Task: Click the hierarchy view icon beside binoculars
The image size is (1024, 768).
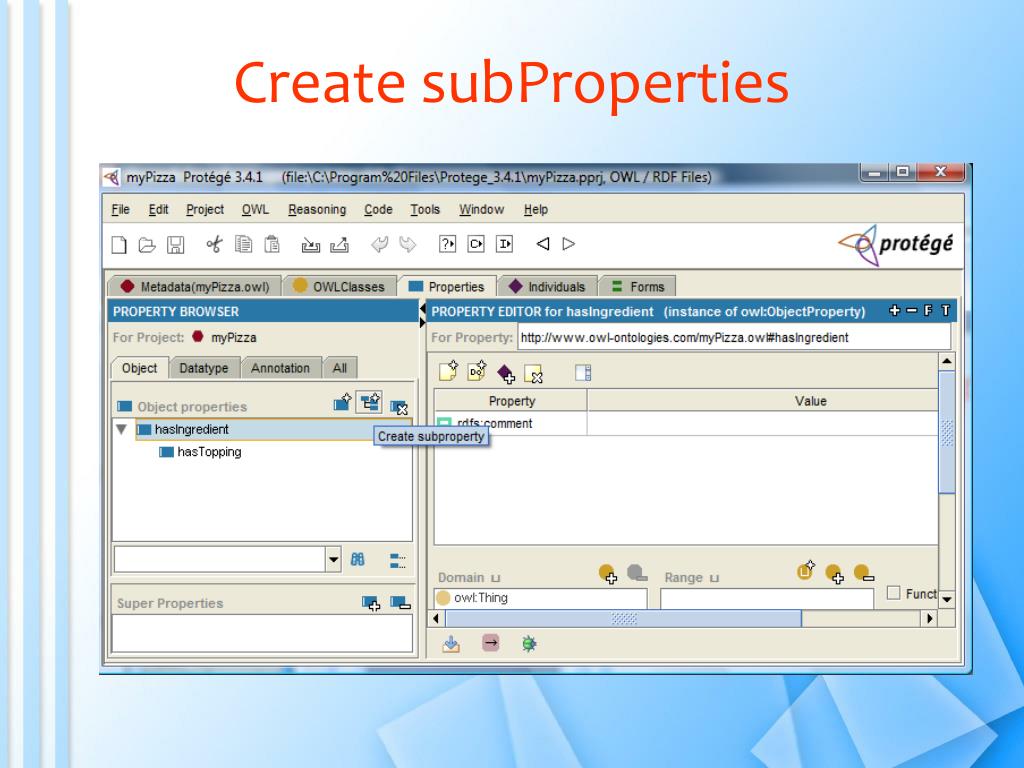Action: click(x=397, y=560)
